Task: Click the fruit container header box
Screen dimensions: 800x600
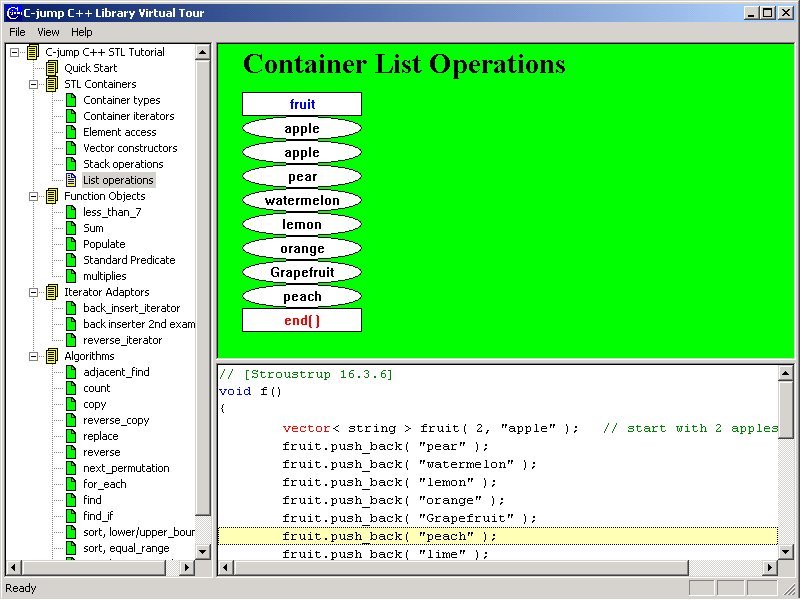Action: (302, 104)
